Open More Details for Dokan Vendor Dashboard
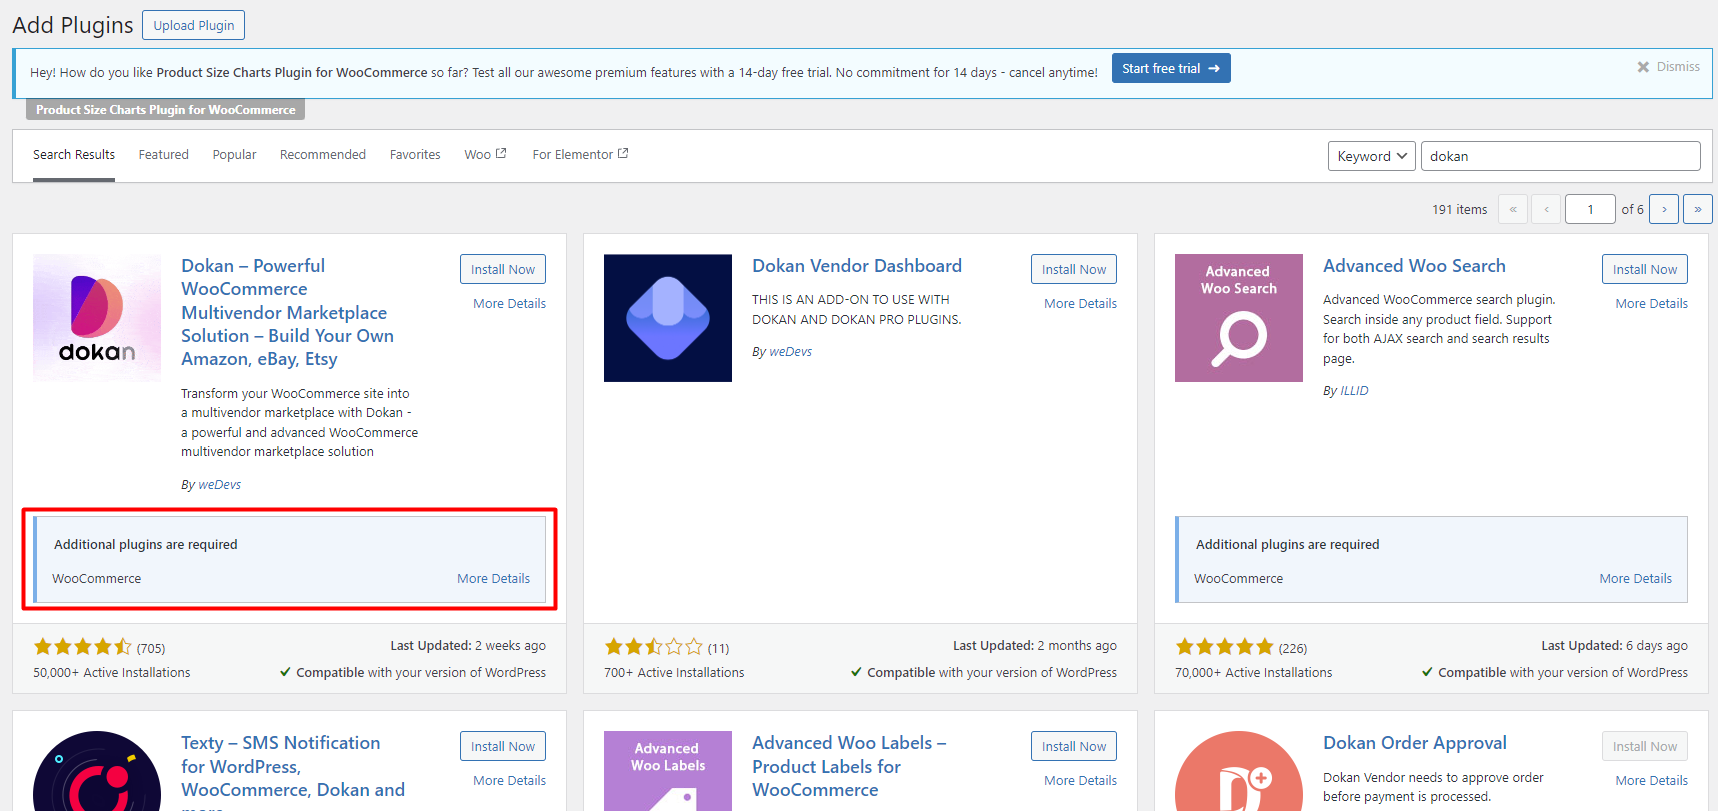This screenshot has height=811, width=1718. [x=1081, y=304]
